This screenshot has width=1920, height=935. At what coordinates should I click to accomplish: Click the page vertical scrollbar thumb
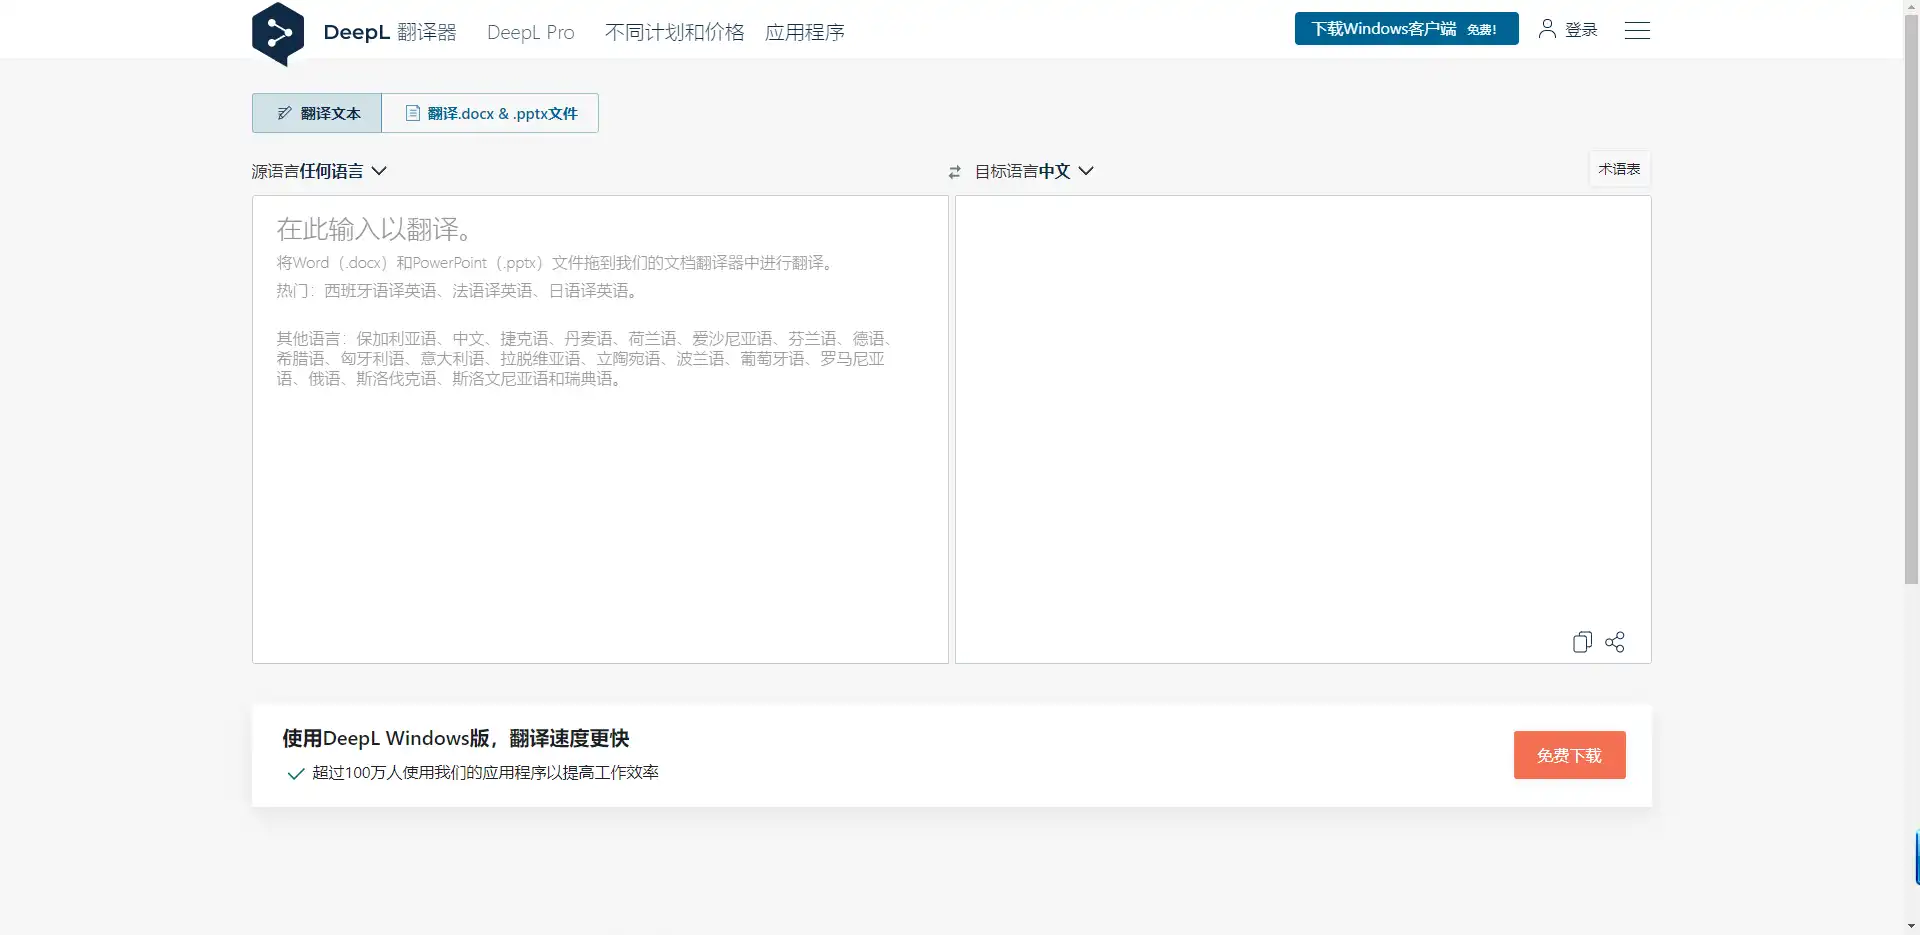click(1911, 298)
